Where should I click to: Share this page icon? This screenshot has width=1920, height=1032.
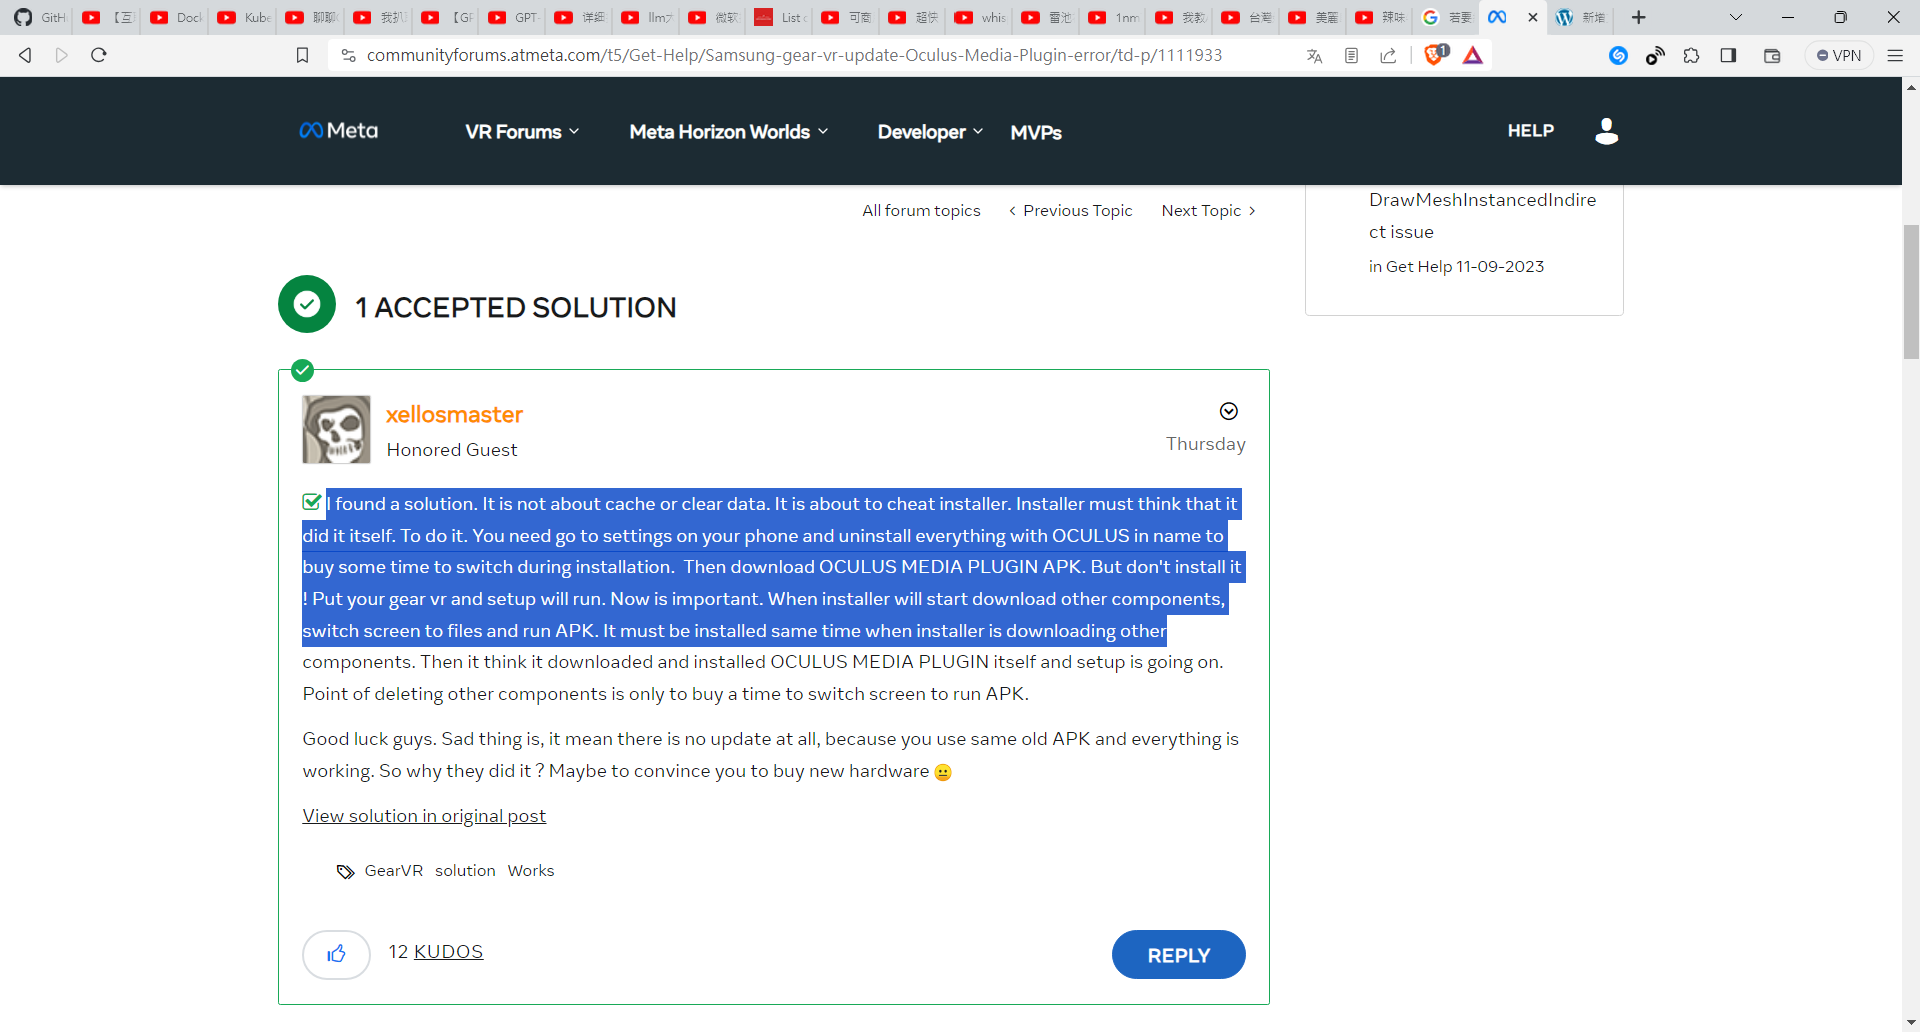pyautogui.click(x=1388, y=56)
